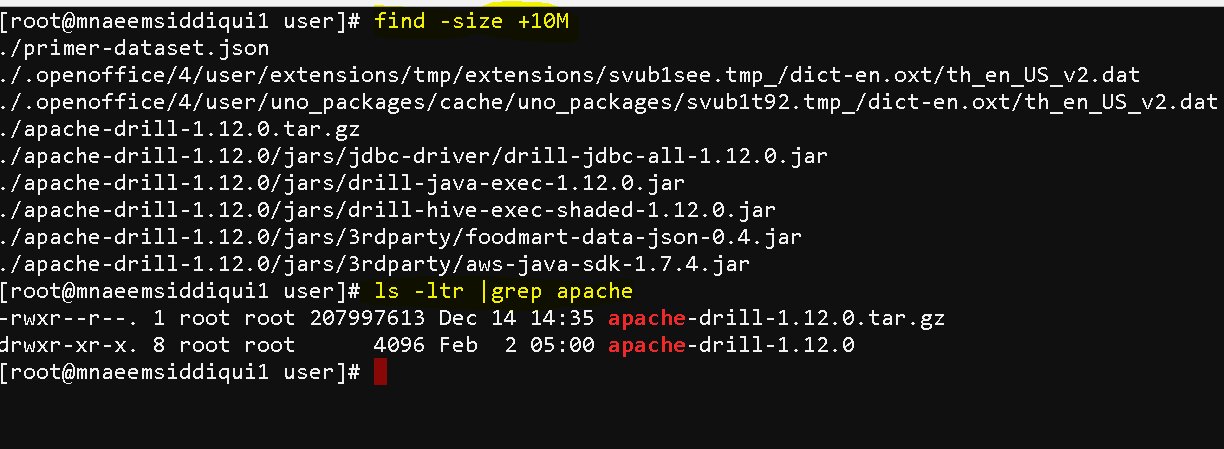The width and height of the screenshot is (1224, 449).
Task: Click the ls -ltr |grep apache command
Action: pos(504,292)
